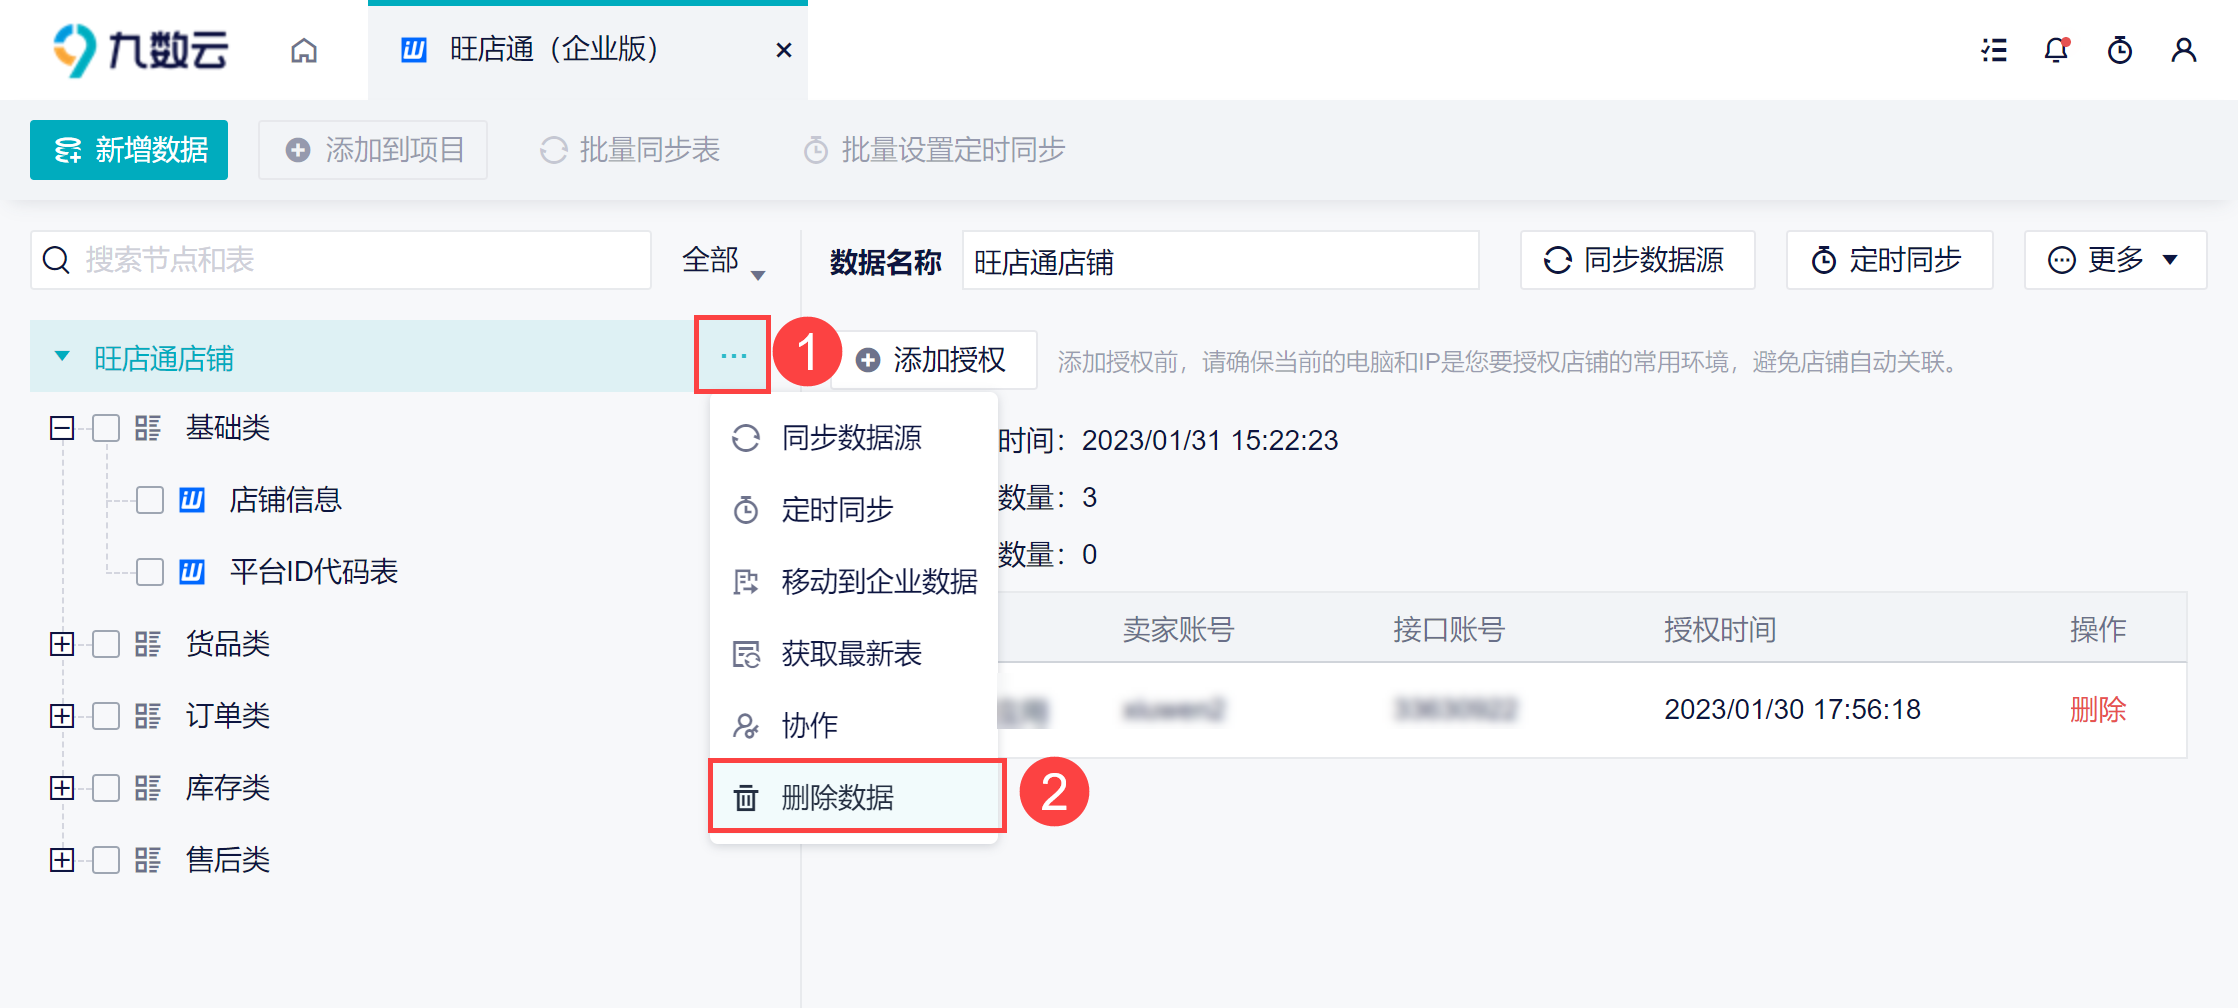The image size is (2238, 1008).
Task: Click the 新增数据 button
Action: 129,150
